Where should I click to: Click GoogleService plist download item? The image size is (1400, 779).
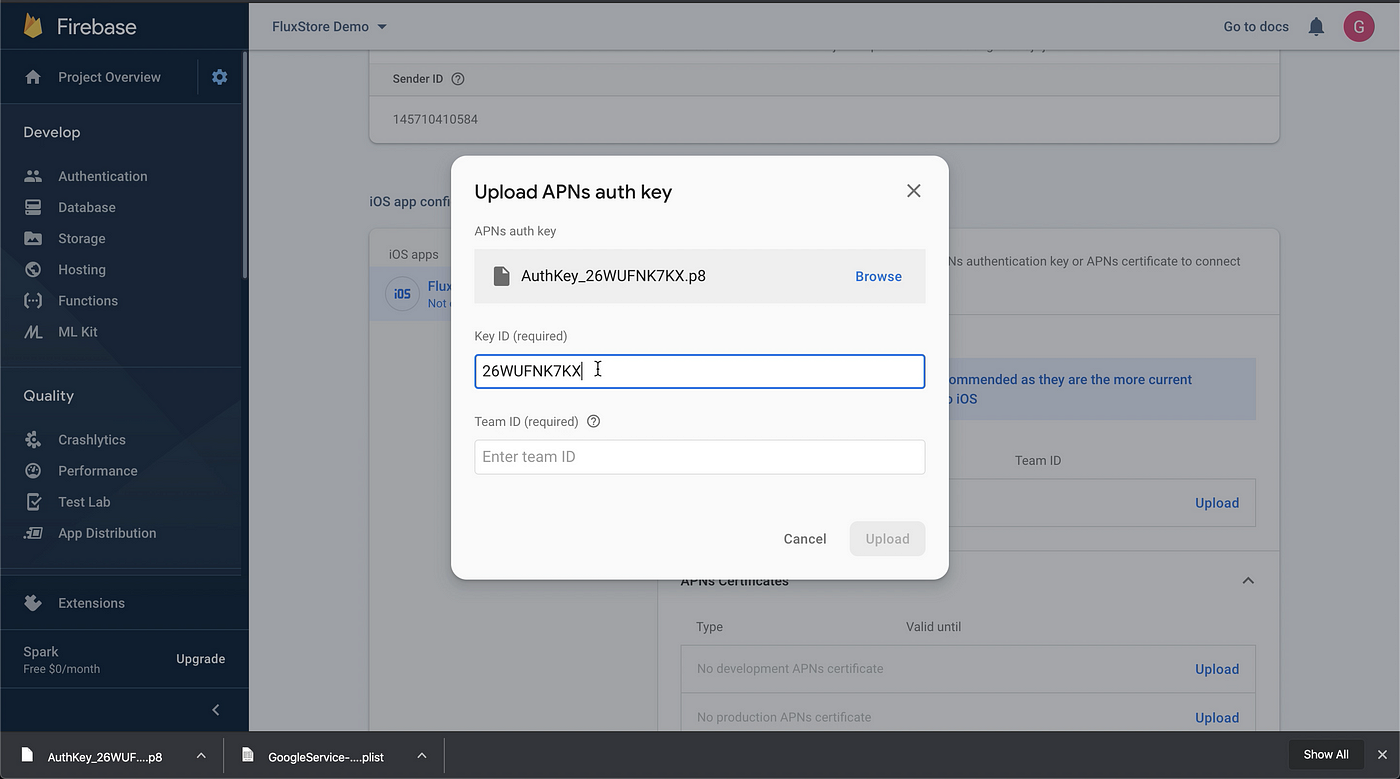click(326, 756)
